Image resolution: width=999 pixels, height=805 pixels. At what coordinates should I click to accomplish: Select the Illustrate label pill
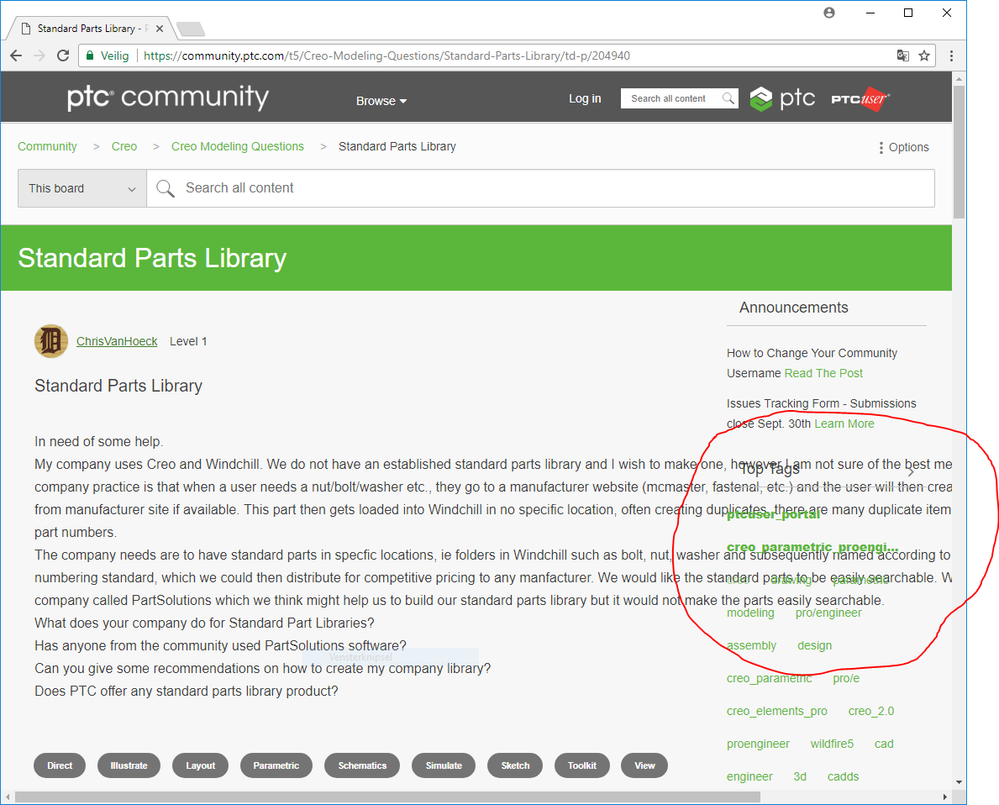[x=129, y=766]
